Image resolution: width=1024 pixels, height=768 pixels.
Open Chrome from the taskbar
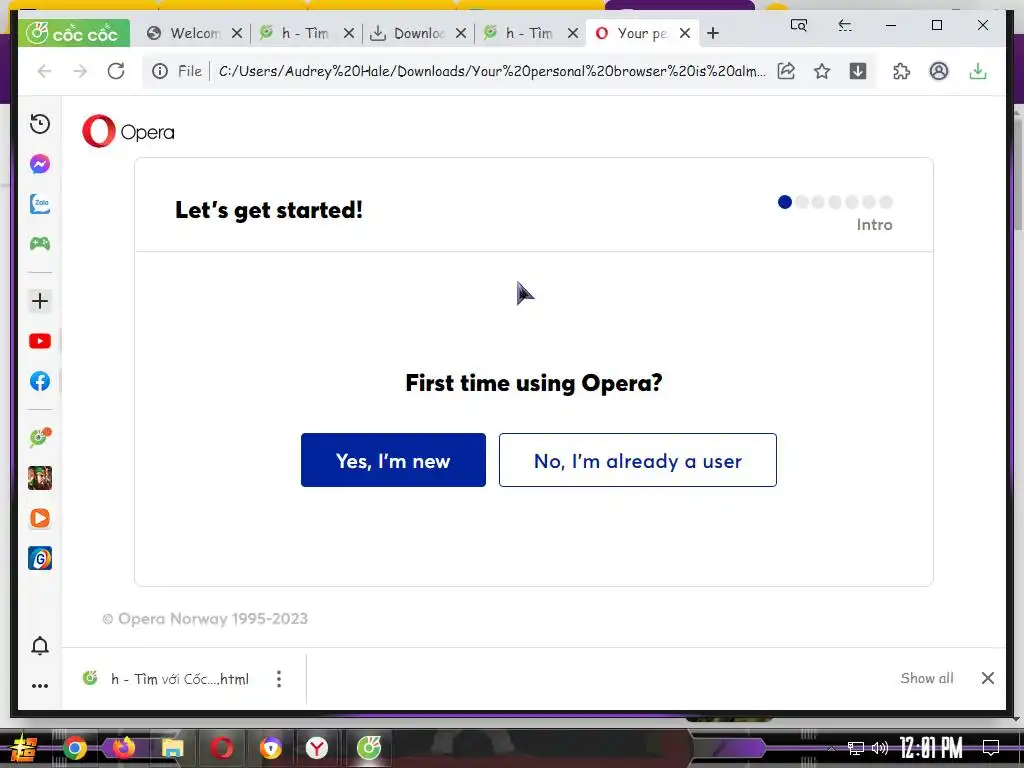pos(75,748)
